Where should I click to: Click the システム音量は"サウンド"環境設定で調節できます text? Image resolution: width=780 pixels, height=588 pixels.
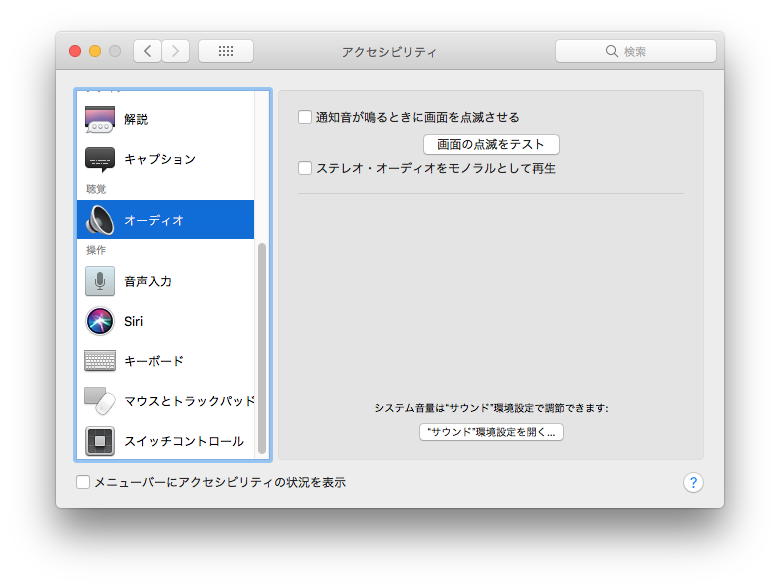pyautogui.click(x=491, y=408)
